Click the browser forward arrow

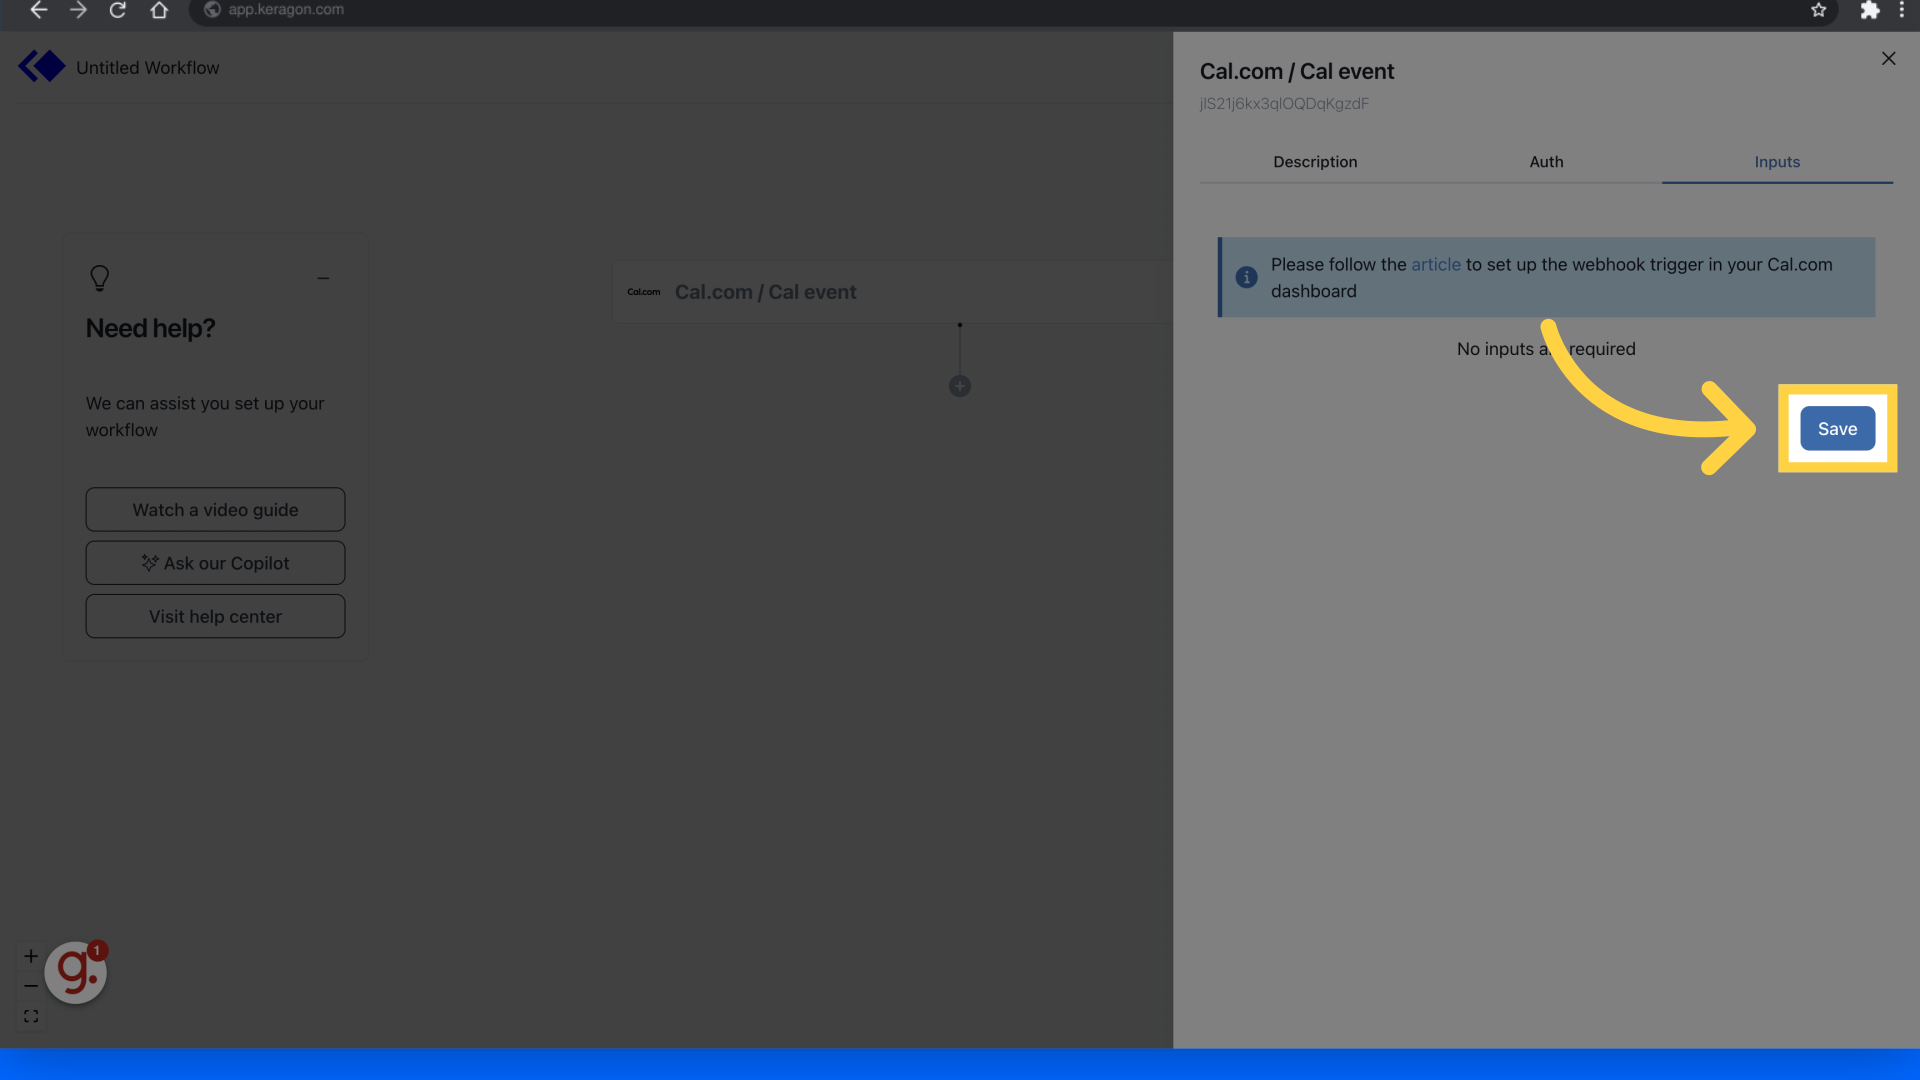tap(78, 10)
